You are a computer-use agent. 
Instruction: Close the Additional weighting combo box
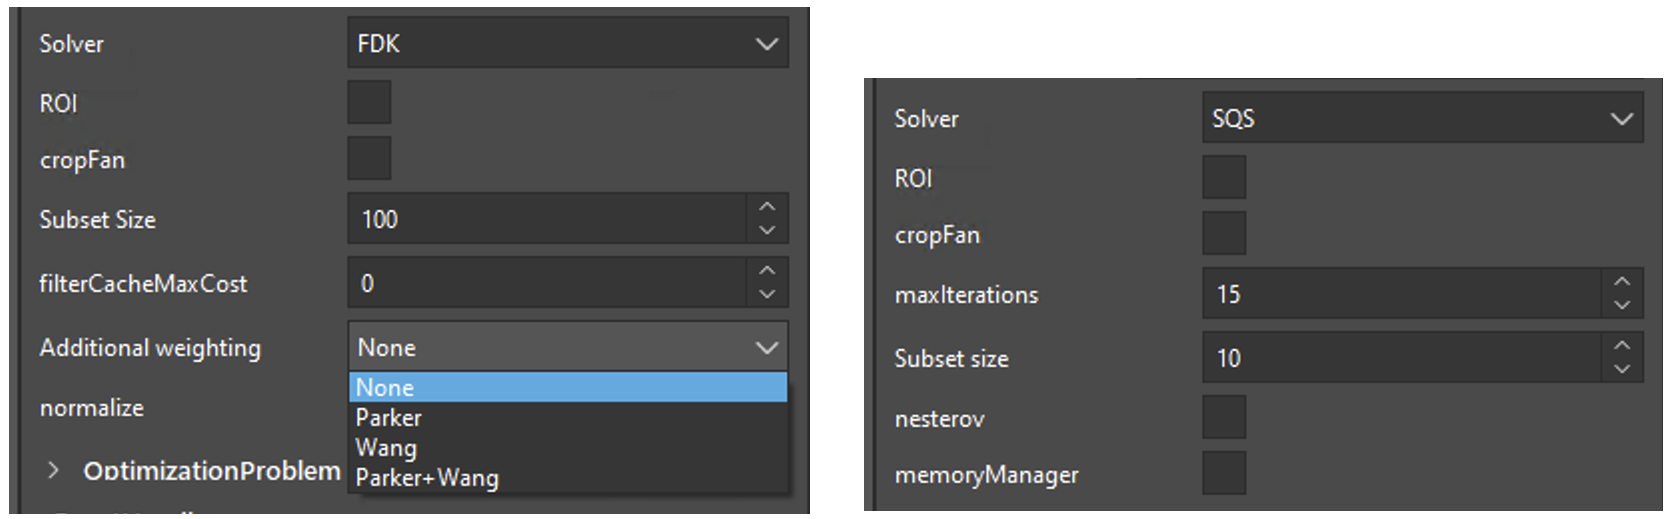coord(568,347)
